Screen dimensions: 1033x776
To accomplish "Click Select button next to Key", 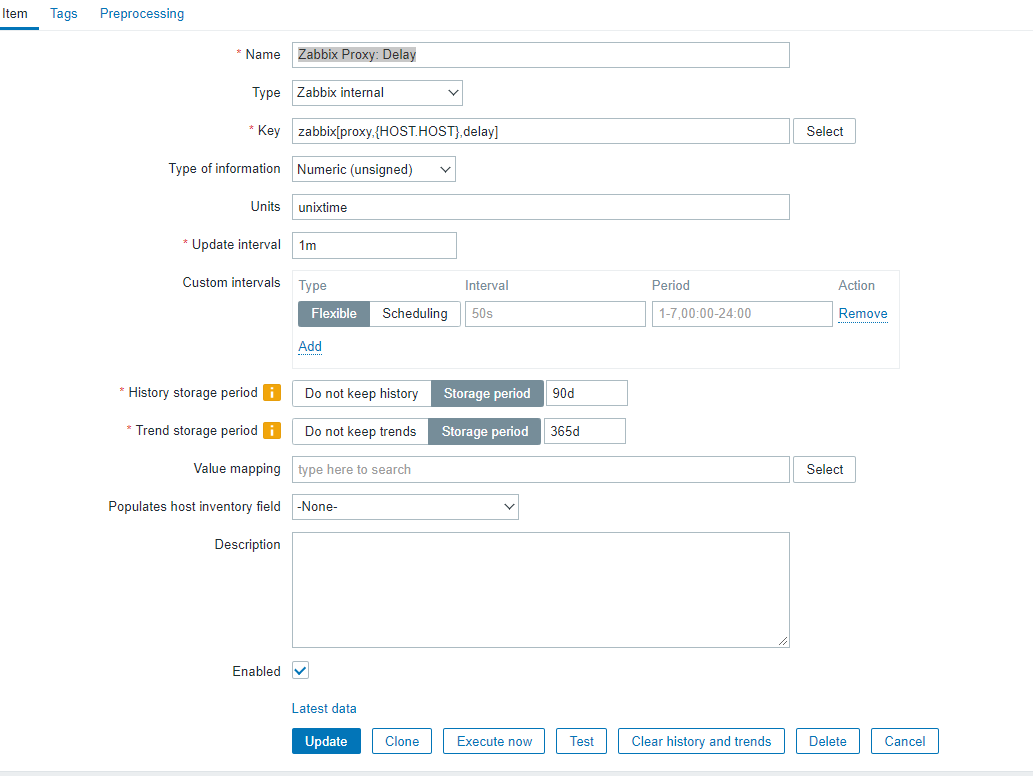I will (824, 131).
